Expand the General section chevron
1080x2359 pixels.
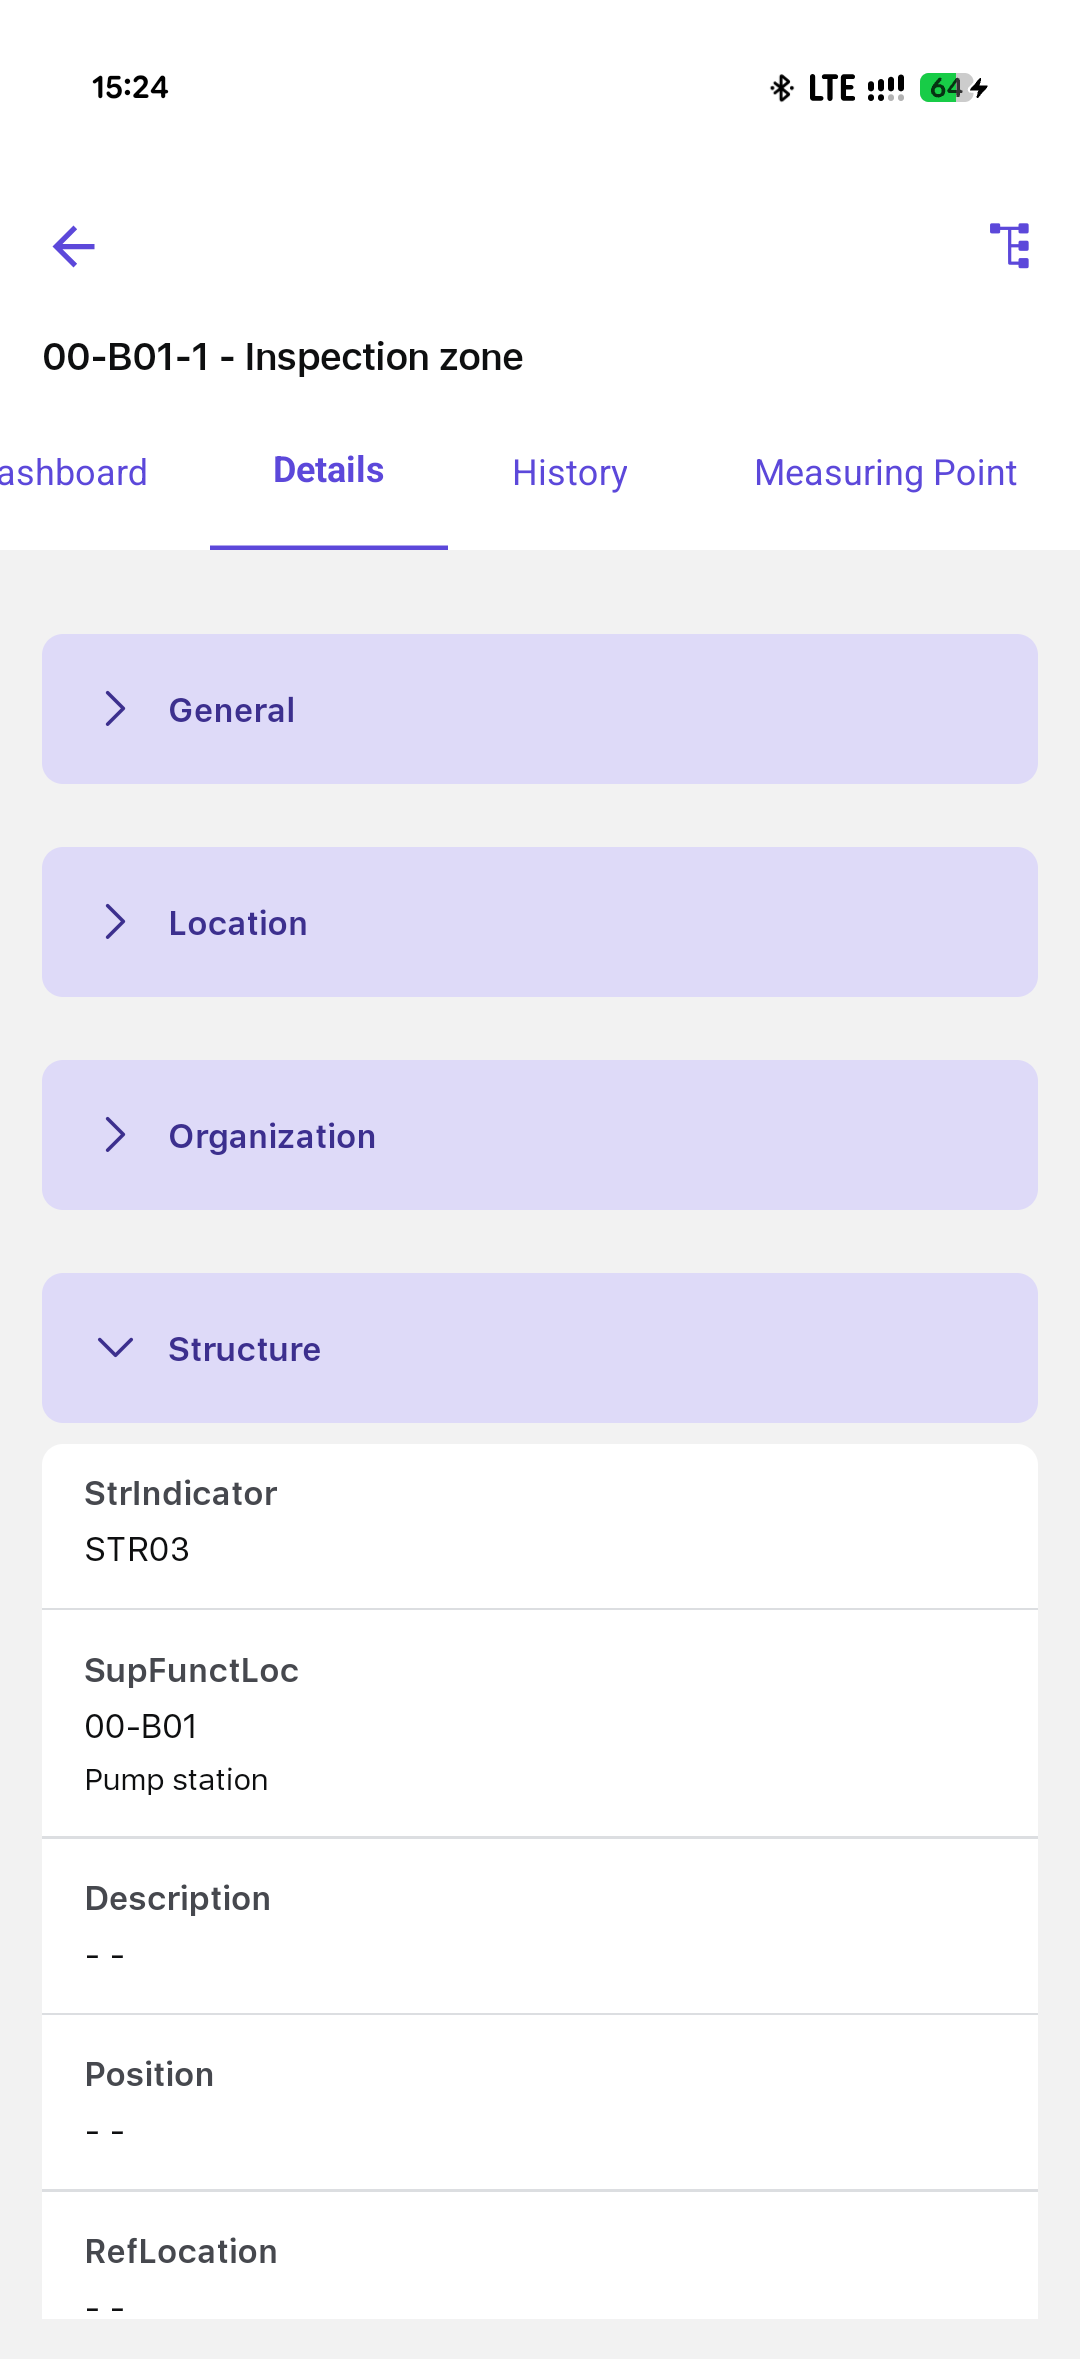[116, 709]
